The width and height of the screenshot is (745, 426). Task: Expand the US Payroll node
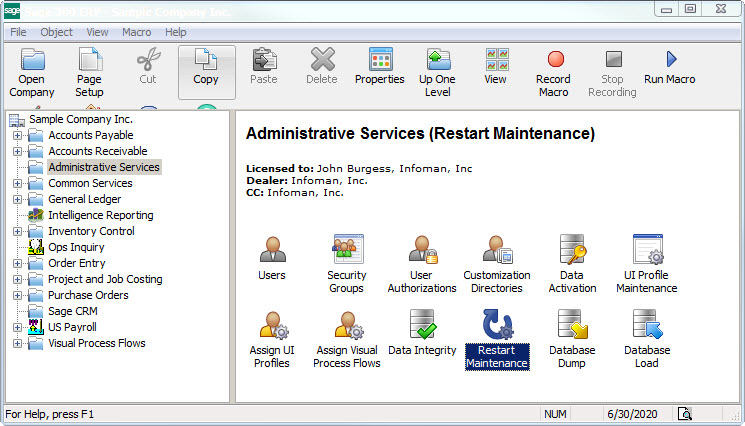pyautogui.click(x=18, y=327)
